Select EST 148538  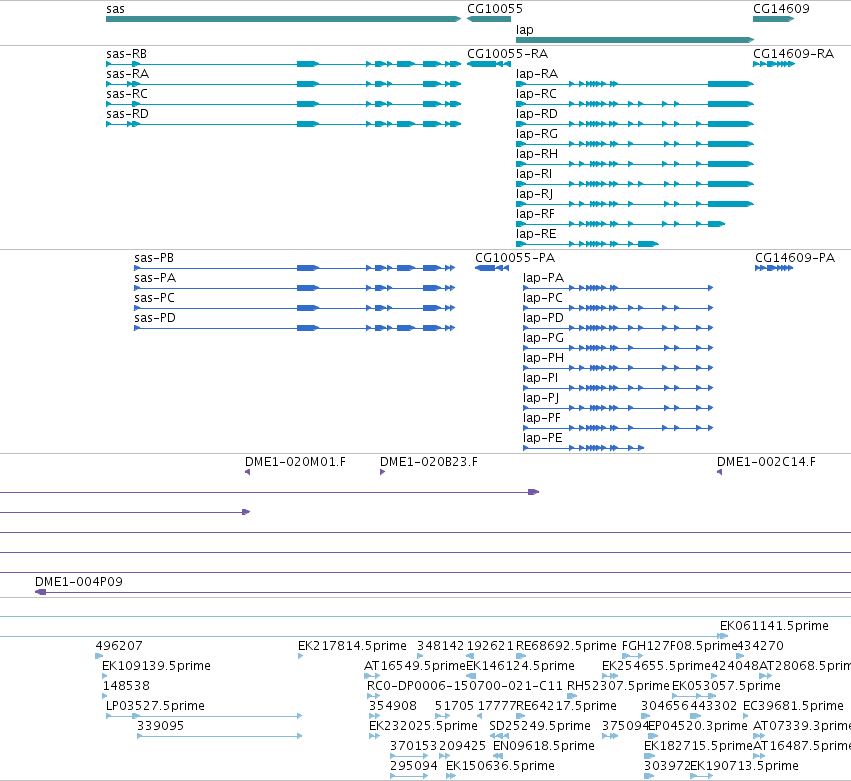[126, 686]
